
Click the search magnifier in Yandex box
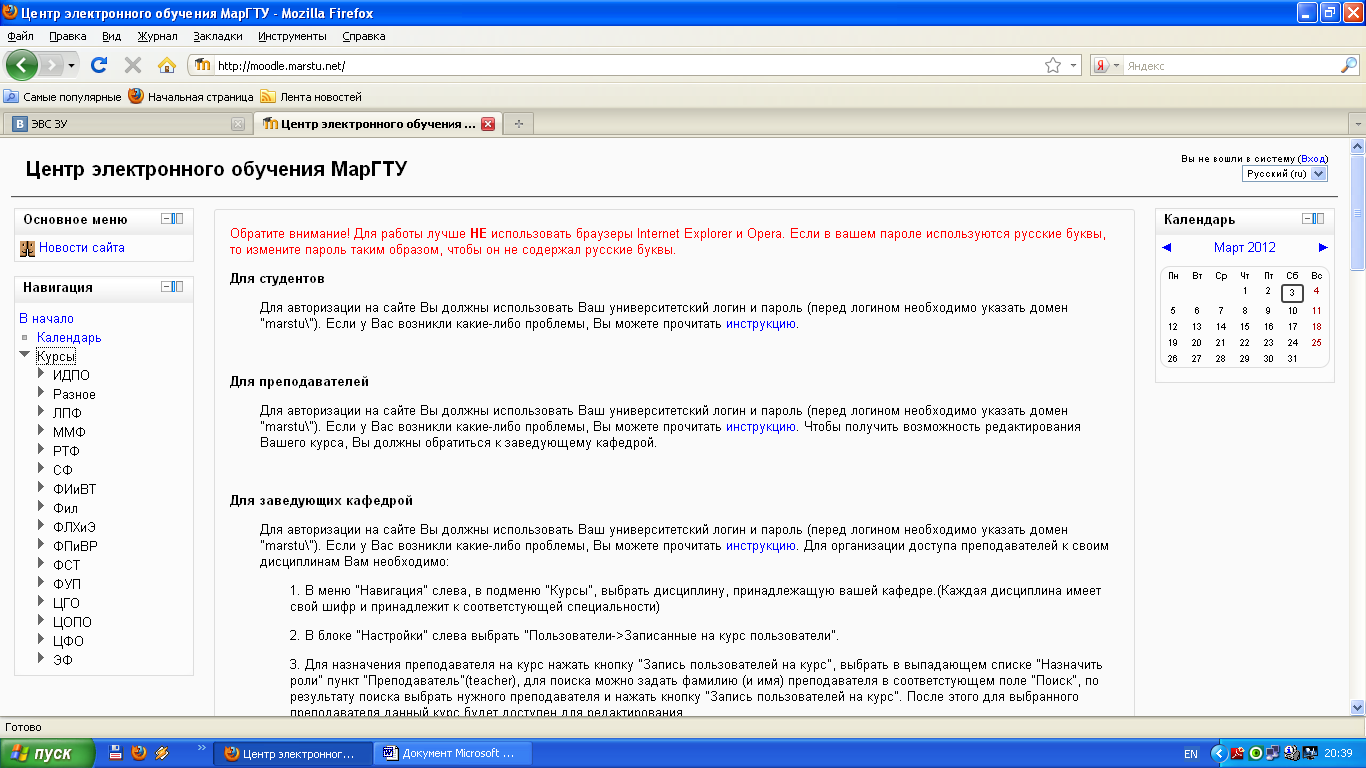[x=1349, y=65]
